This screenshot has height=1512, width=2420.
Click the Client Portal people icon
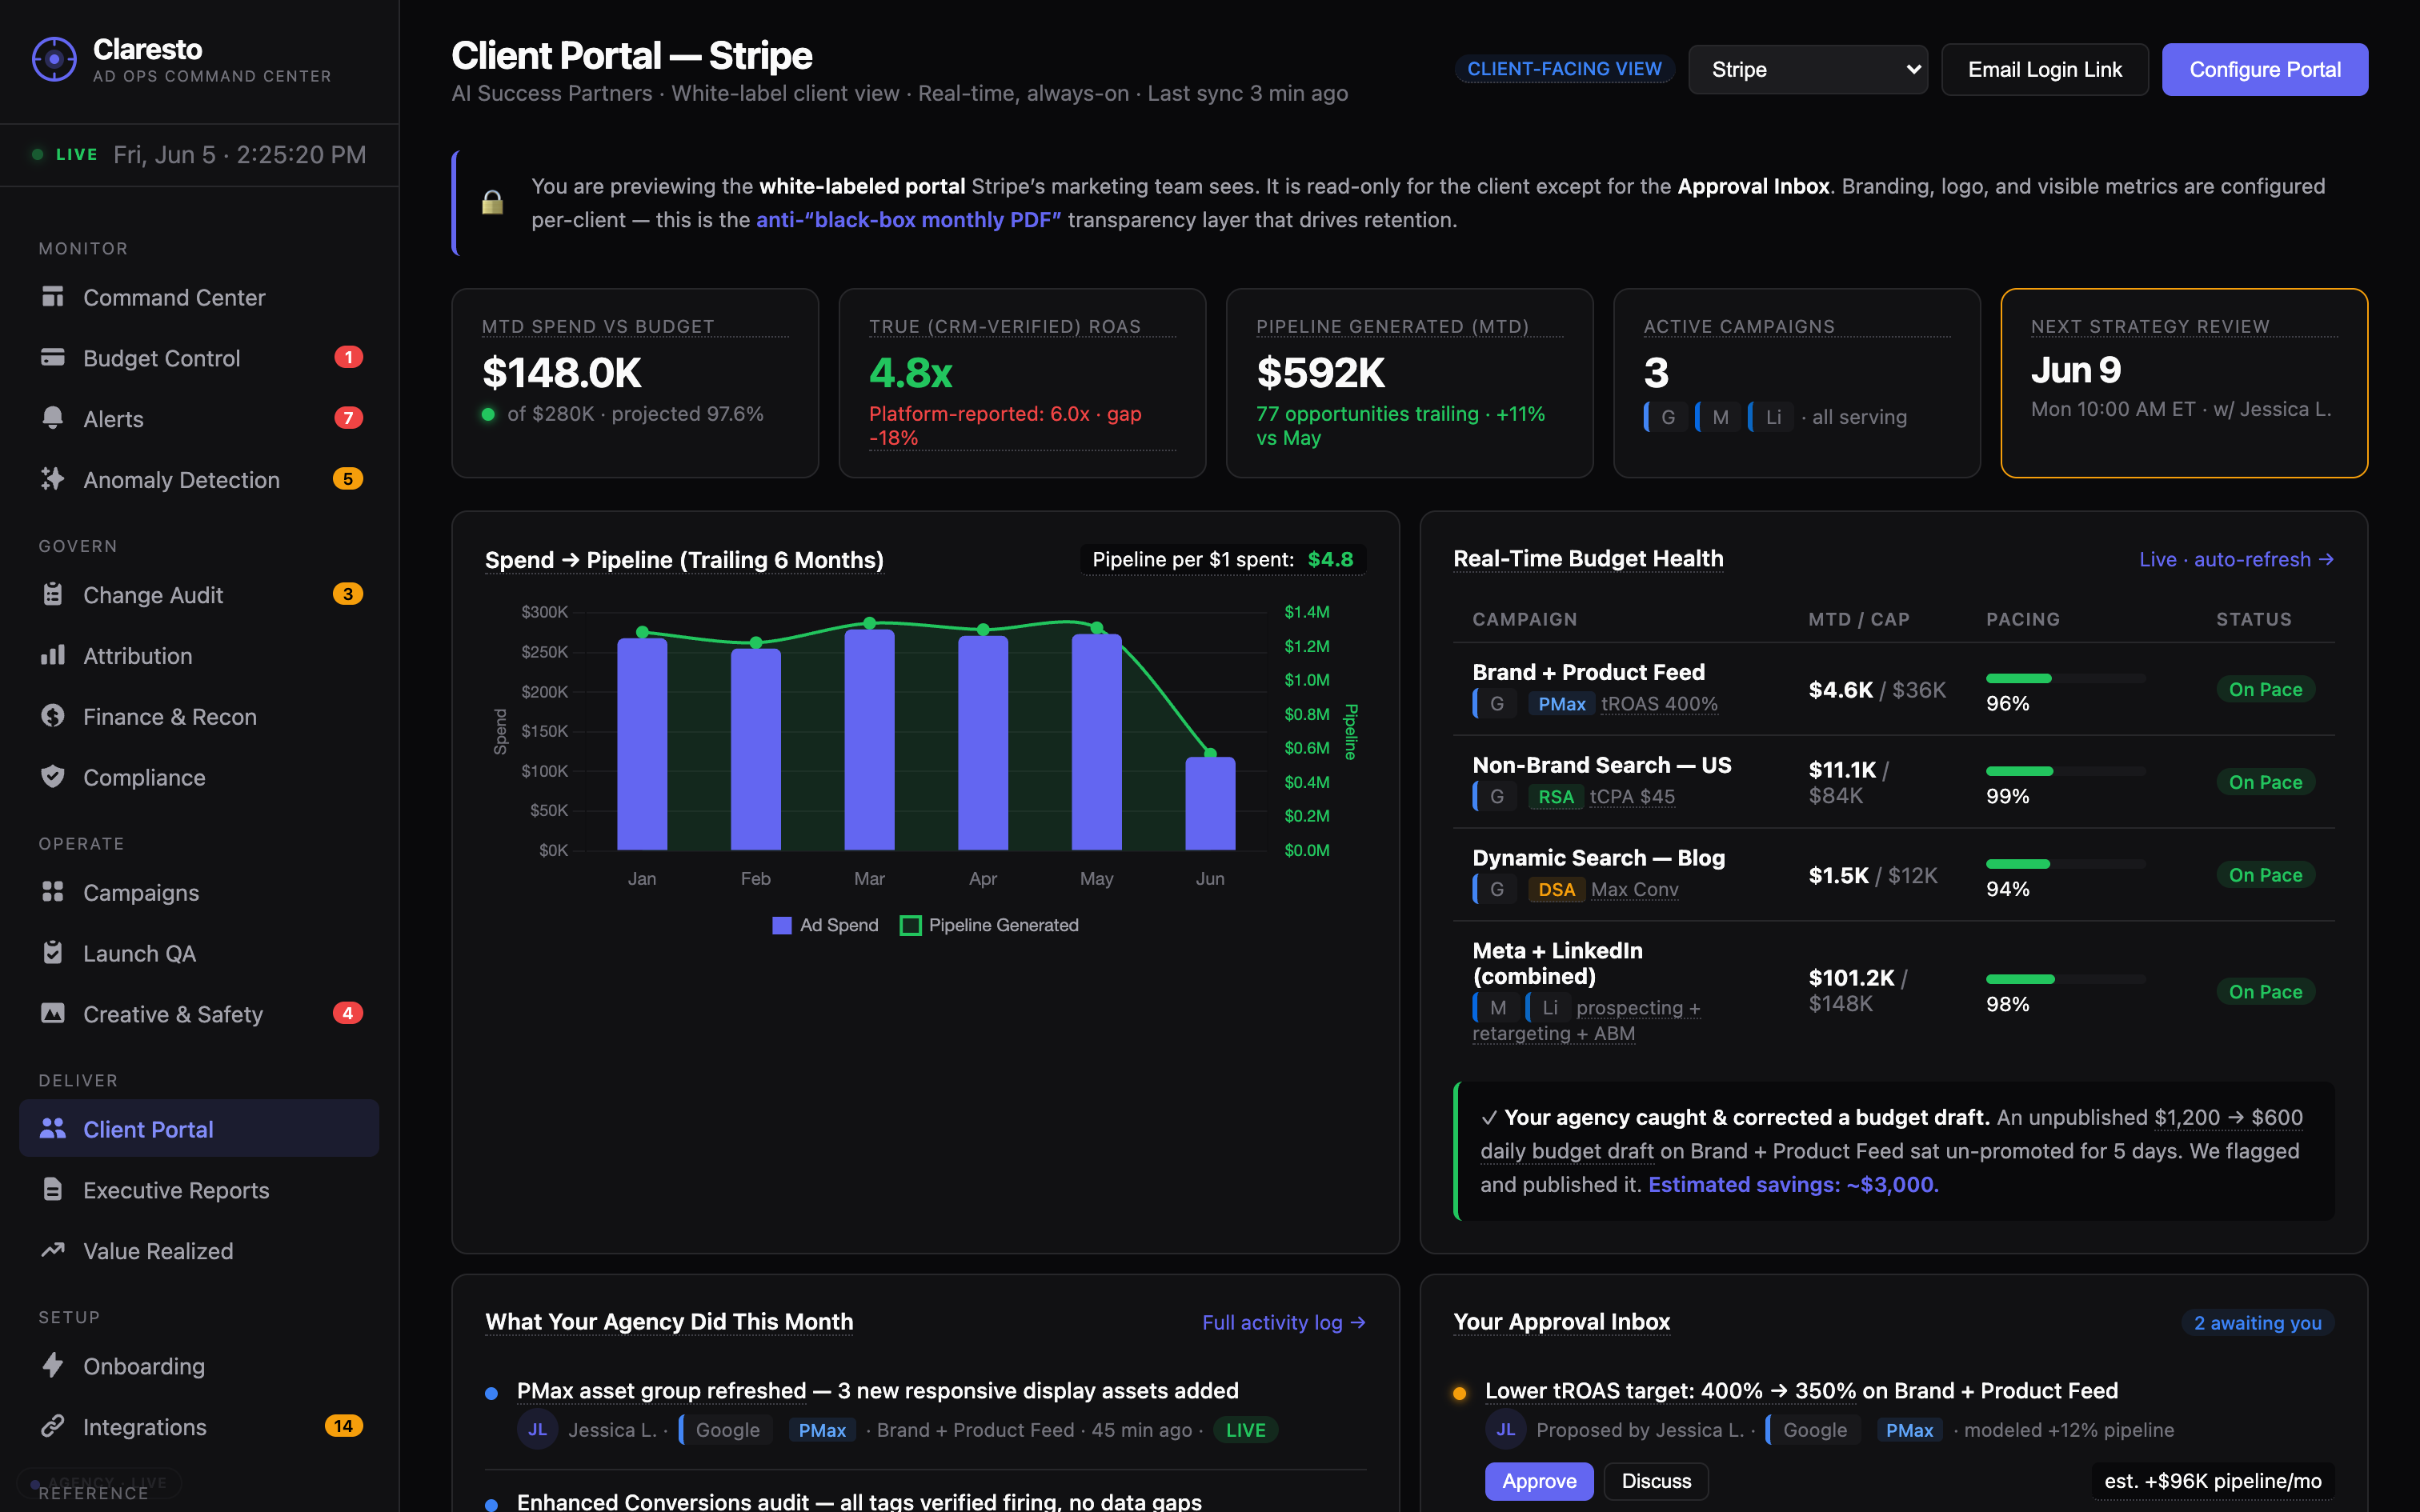(53, 1129)
